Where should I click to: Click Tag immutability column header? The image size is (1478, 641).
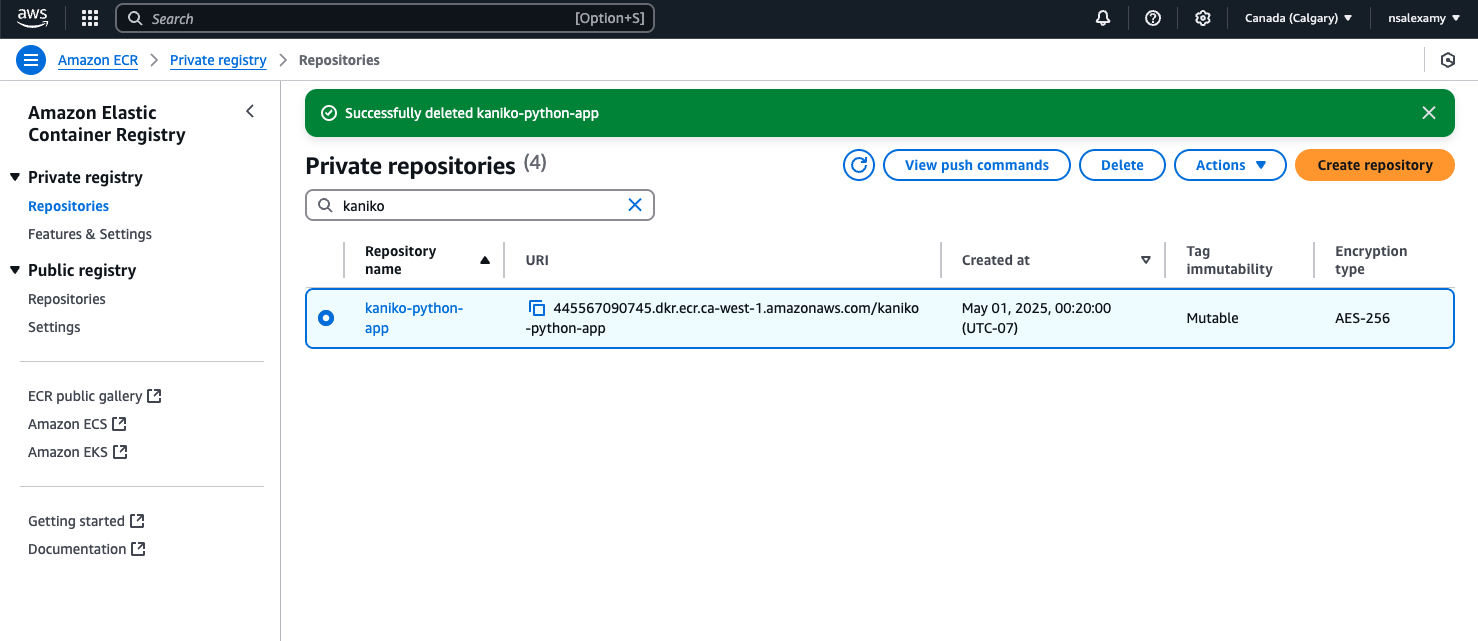(x=1229, y=260)
